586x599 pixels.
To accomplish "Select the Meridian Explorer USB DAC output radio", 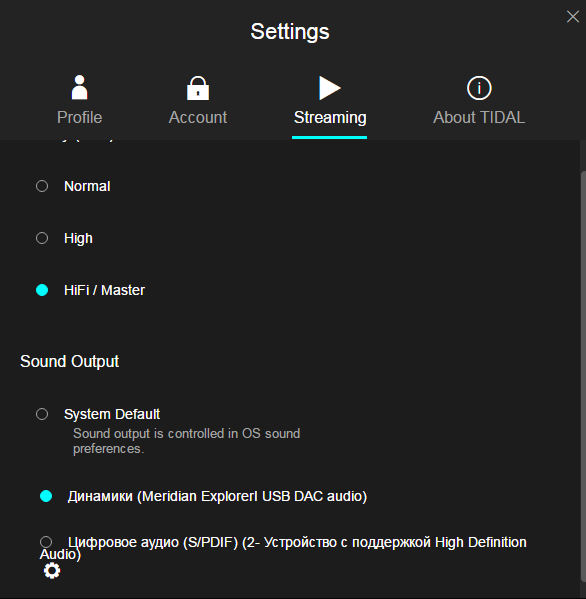I will (x=46, y=496).
